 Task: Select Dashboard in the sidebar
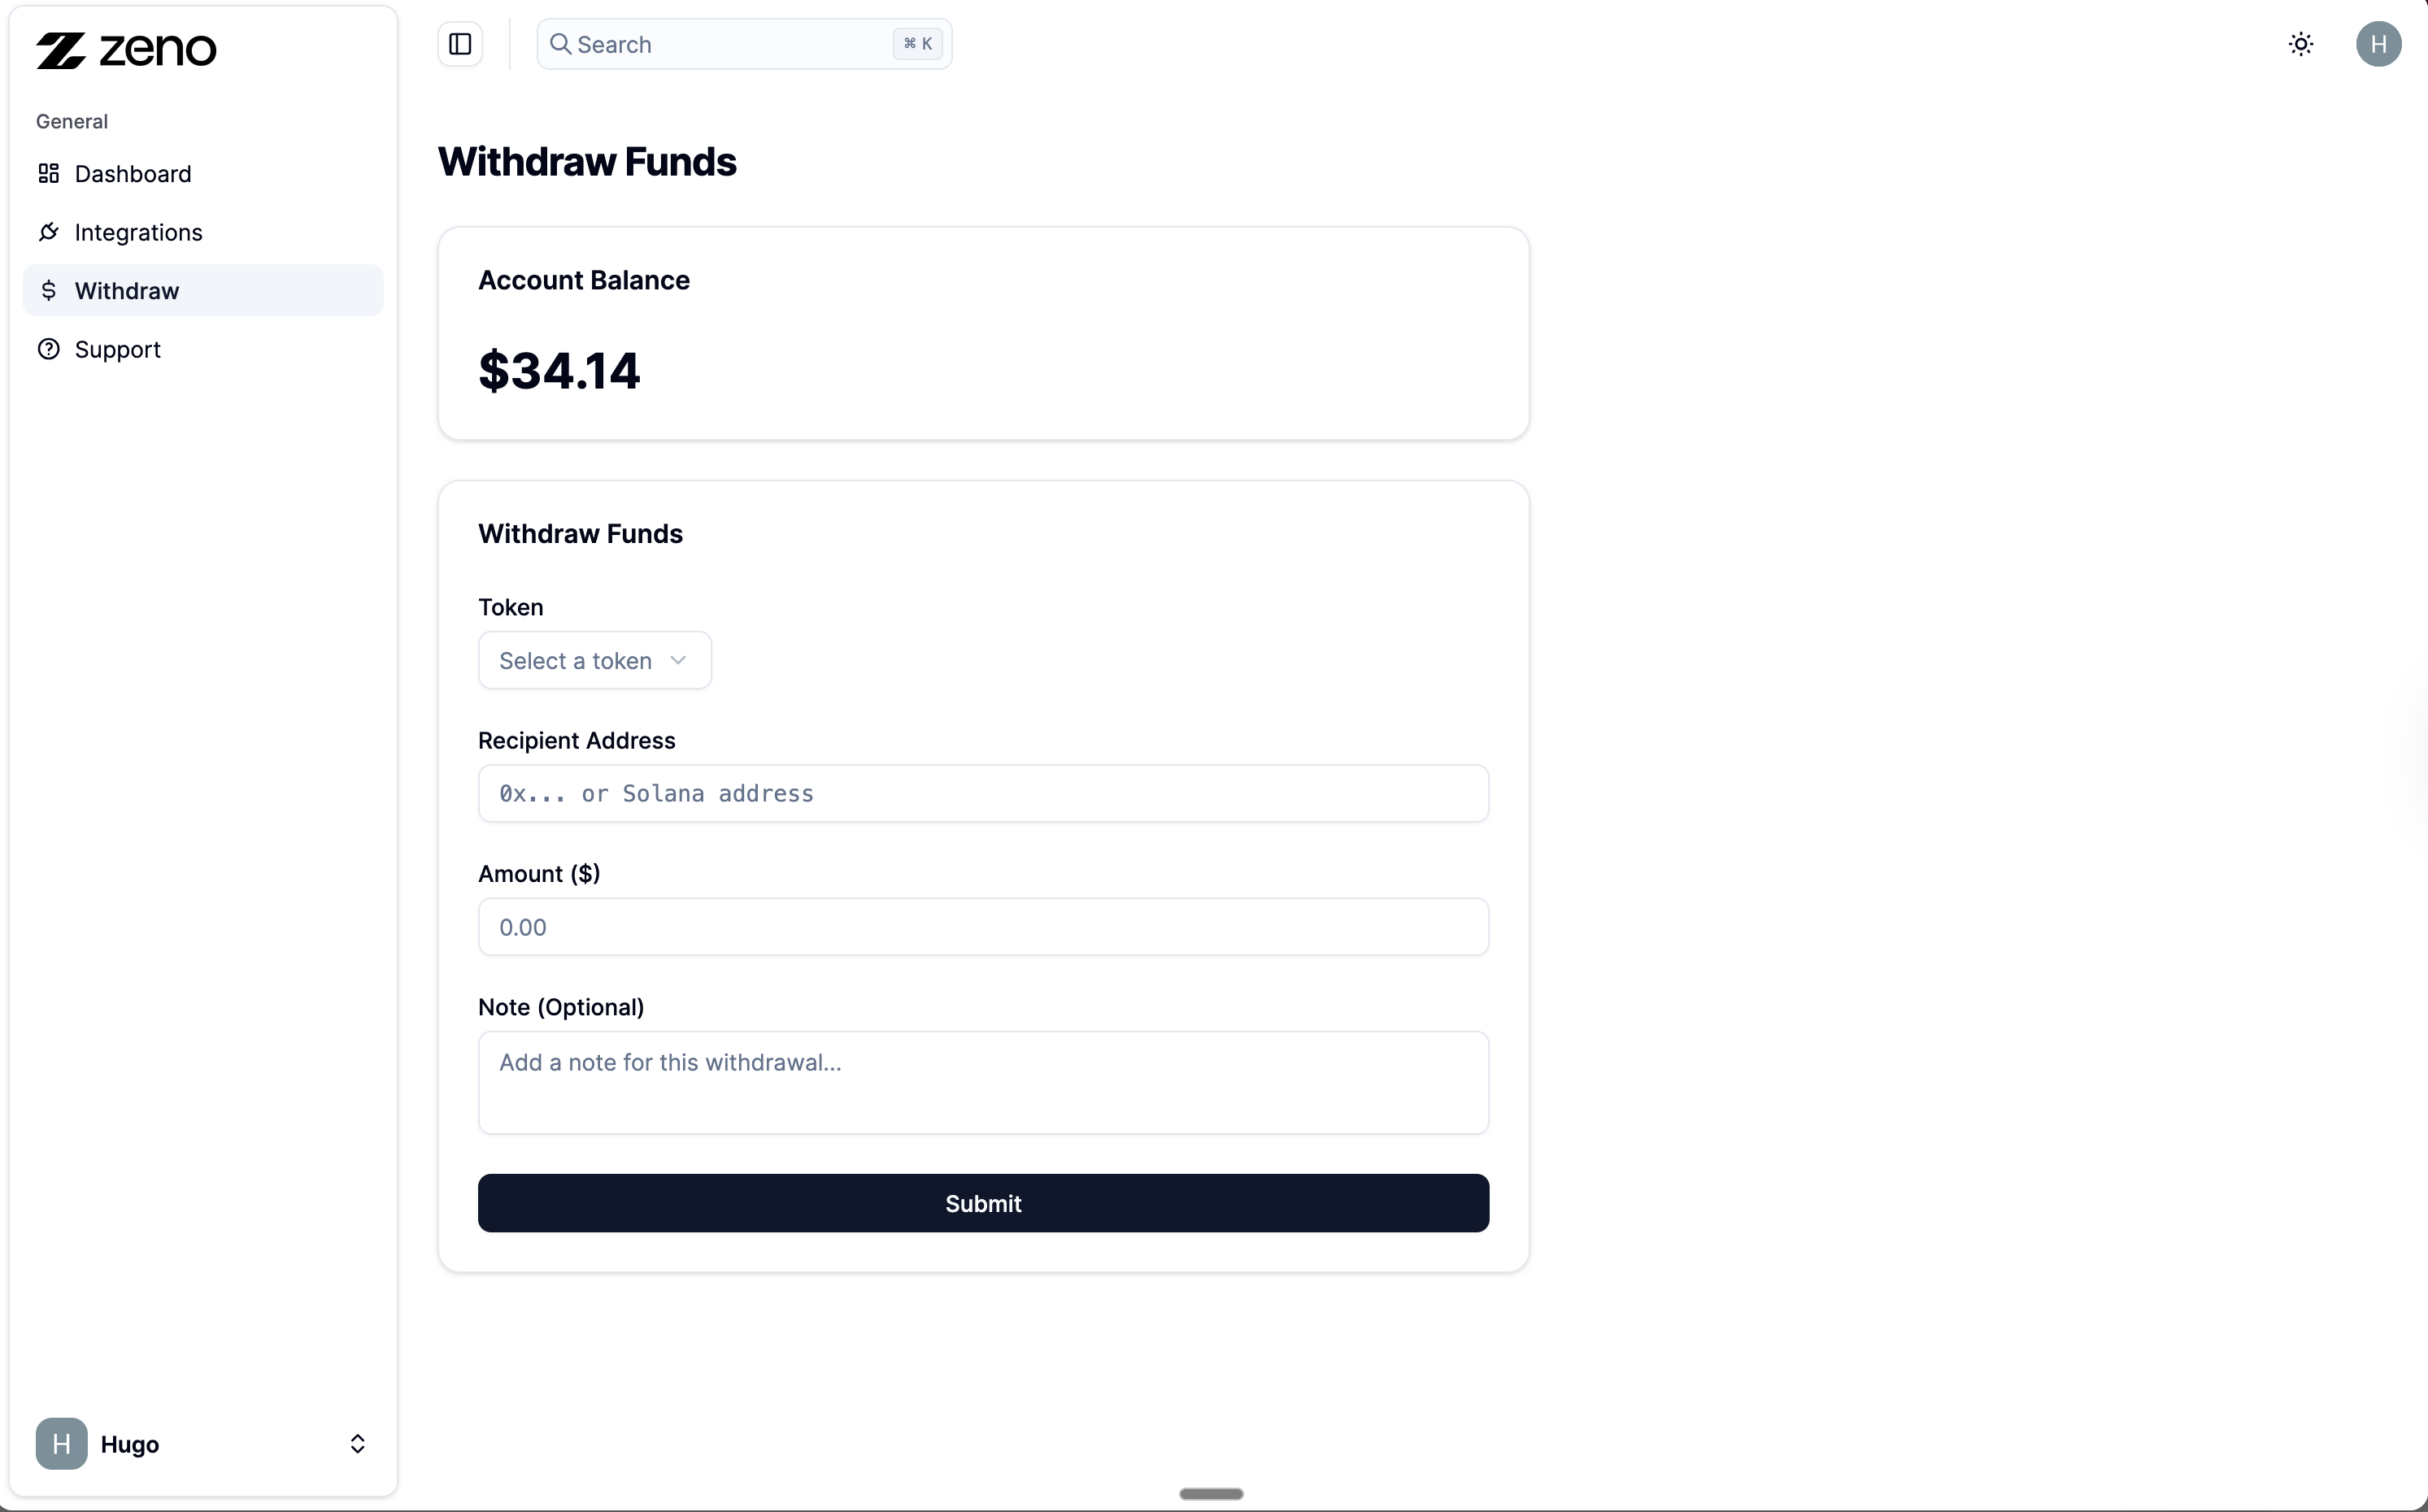132,173
